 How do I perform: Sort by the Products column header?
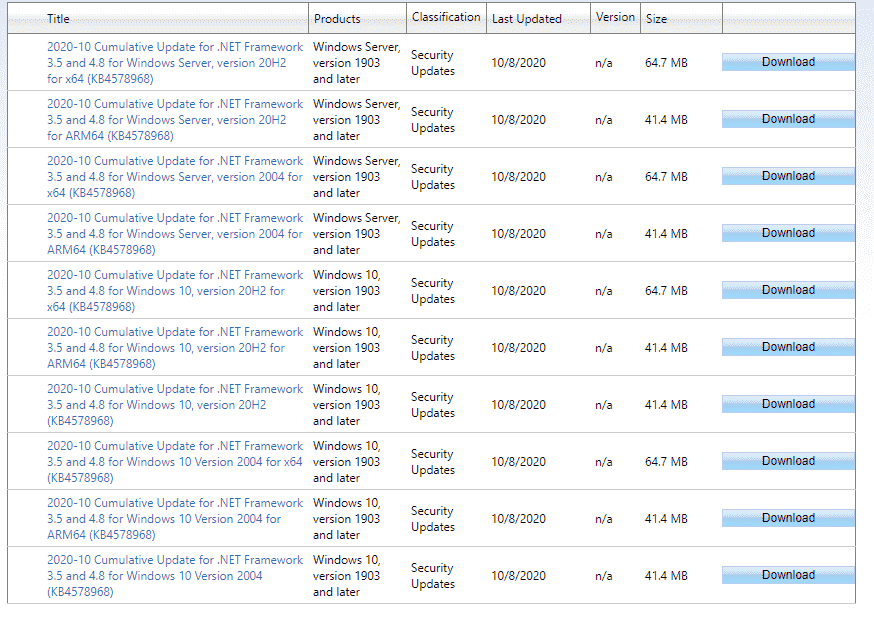point(337,19)
